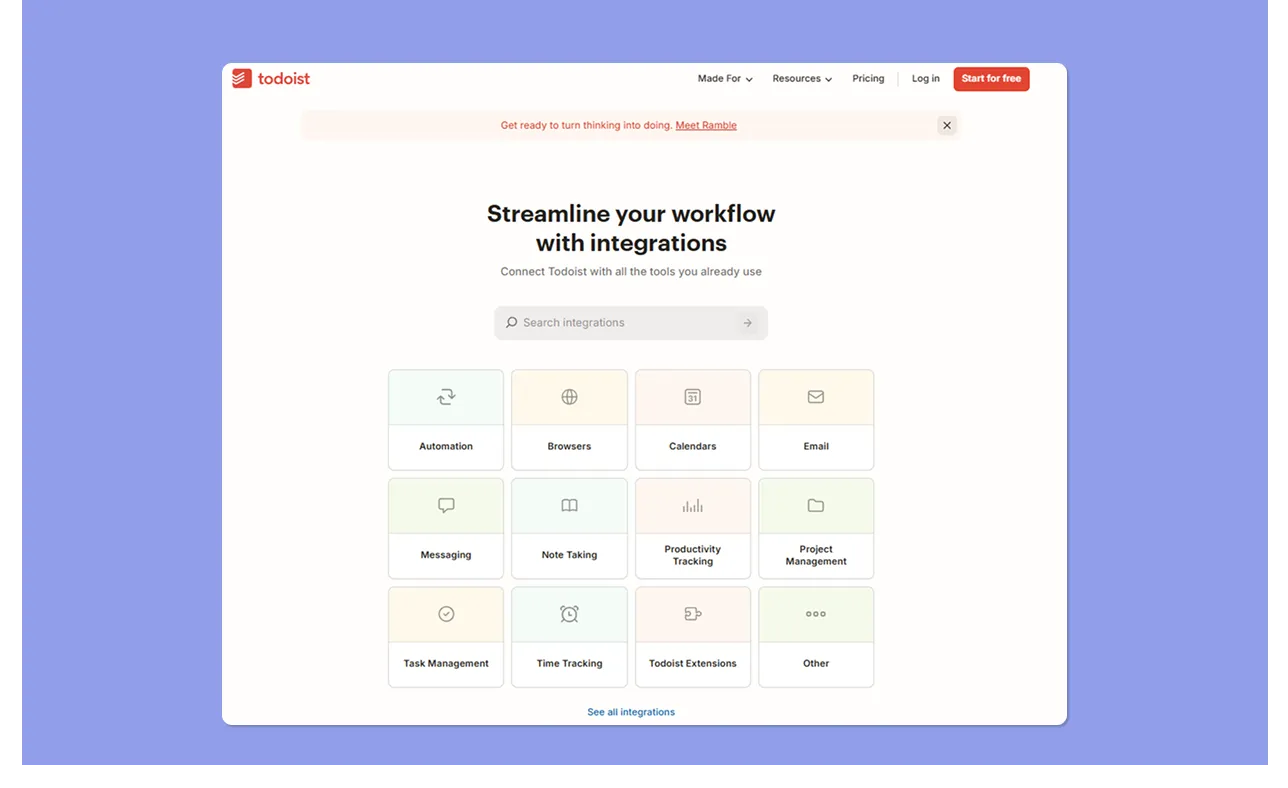Screen dimensions: 1288x788
Task: Click the Automation arrows icon
Action: 446,397
